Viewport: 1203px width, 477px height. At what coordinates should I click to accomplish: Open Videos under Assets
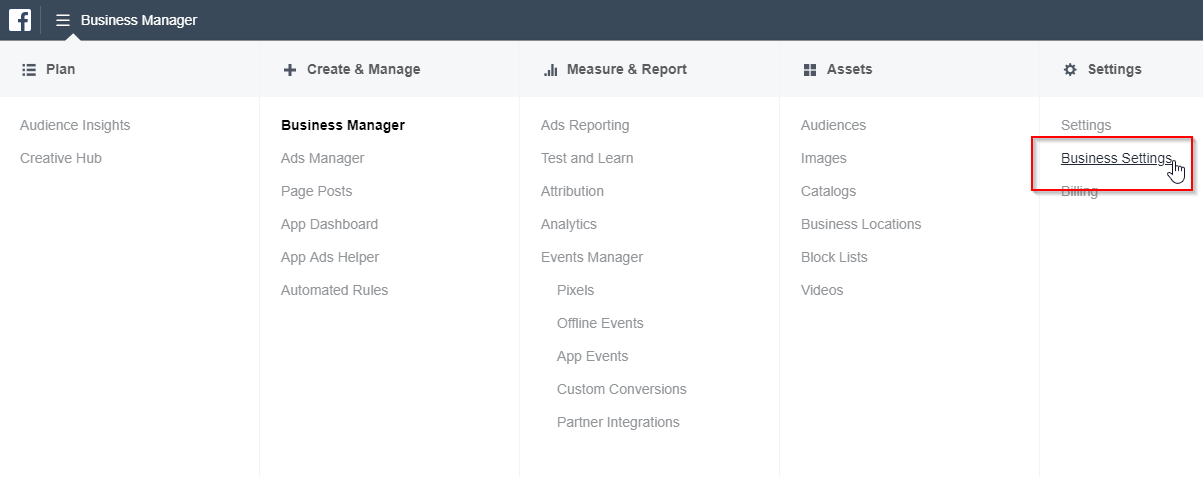tap(822, 290)
